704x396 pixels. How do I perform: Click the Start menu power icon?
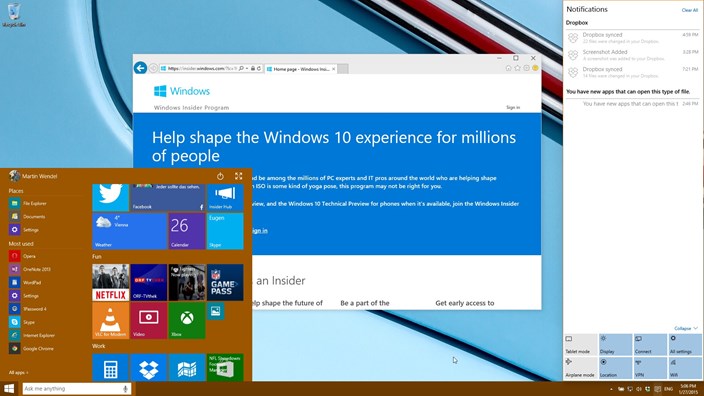point(220,176)
